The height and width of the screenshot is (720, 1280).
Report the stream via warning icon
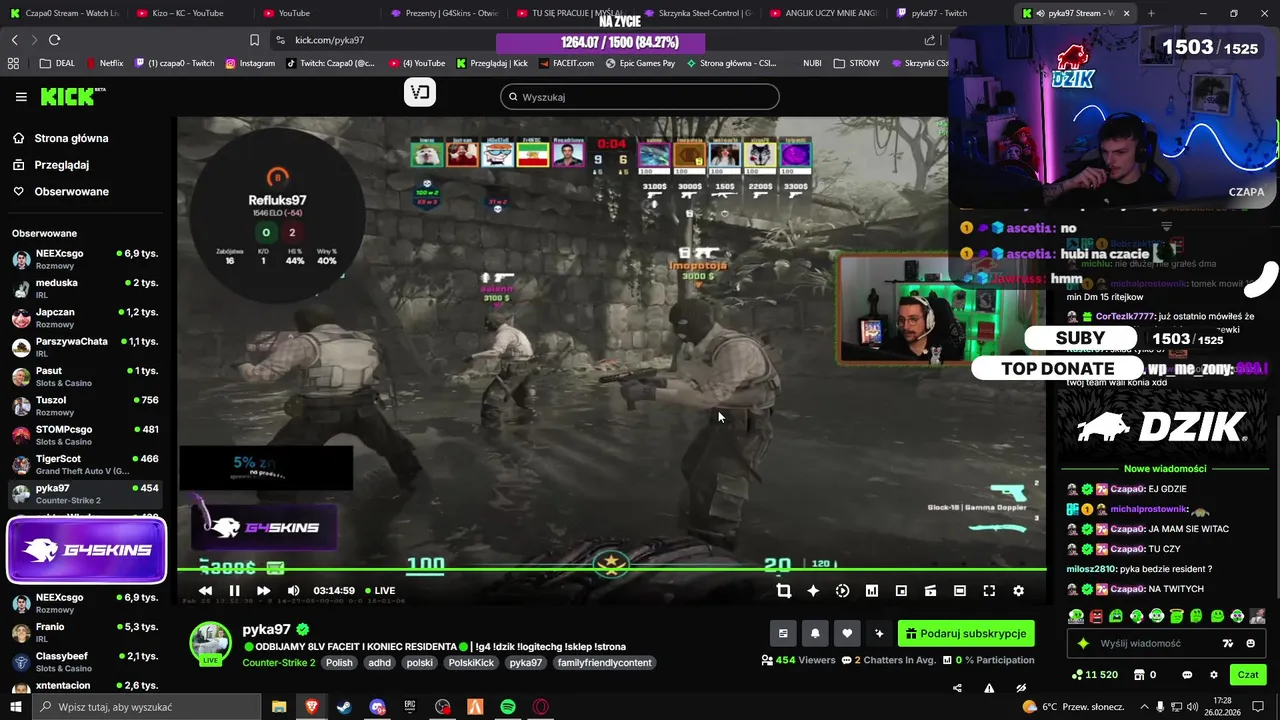[989, 688]
